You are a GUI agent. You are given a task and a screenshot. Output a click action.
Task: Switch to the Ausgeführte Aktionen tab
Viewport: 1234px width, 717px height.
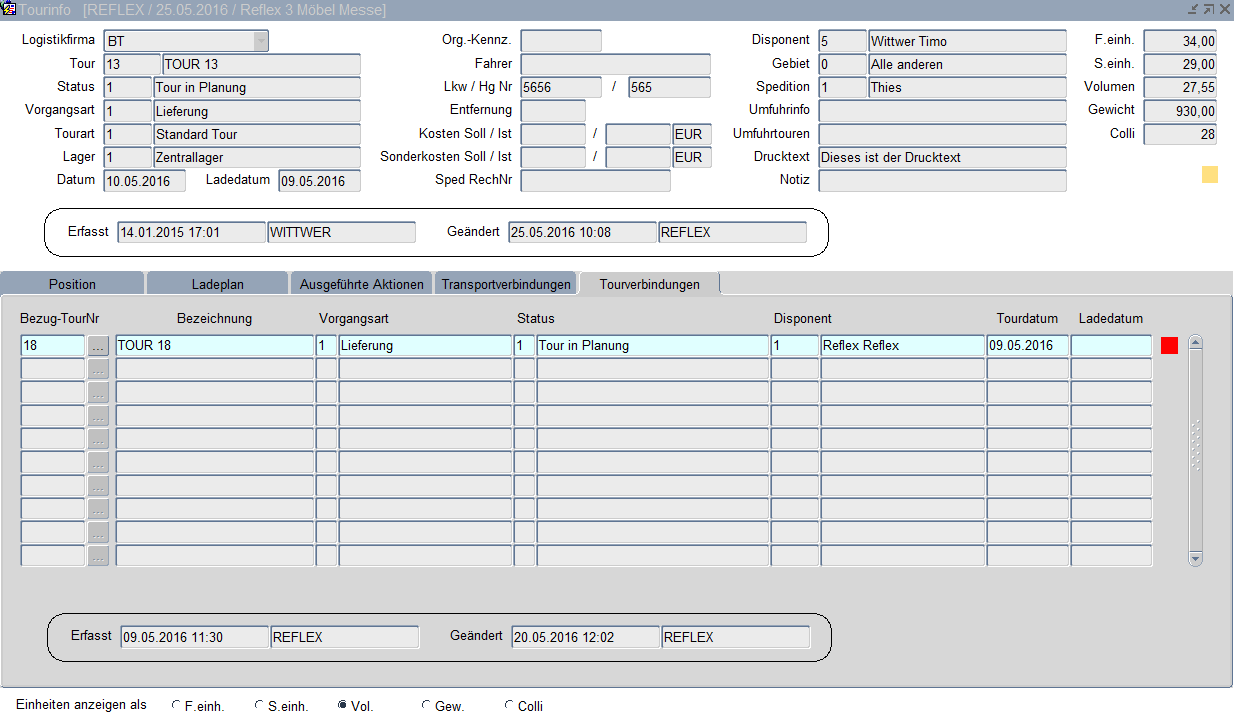point(361,284)
